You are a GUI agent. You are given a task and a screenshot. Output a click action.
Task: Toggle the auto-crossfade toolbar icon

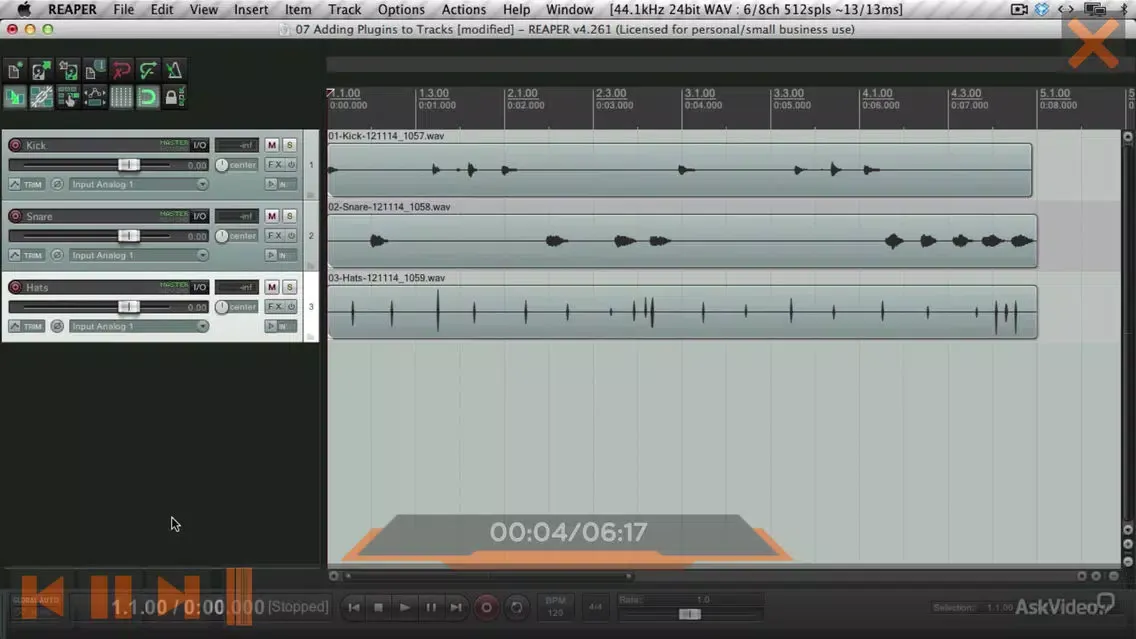tap(14, 96)
